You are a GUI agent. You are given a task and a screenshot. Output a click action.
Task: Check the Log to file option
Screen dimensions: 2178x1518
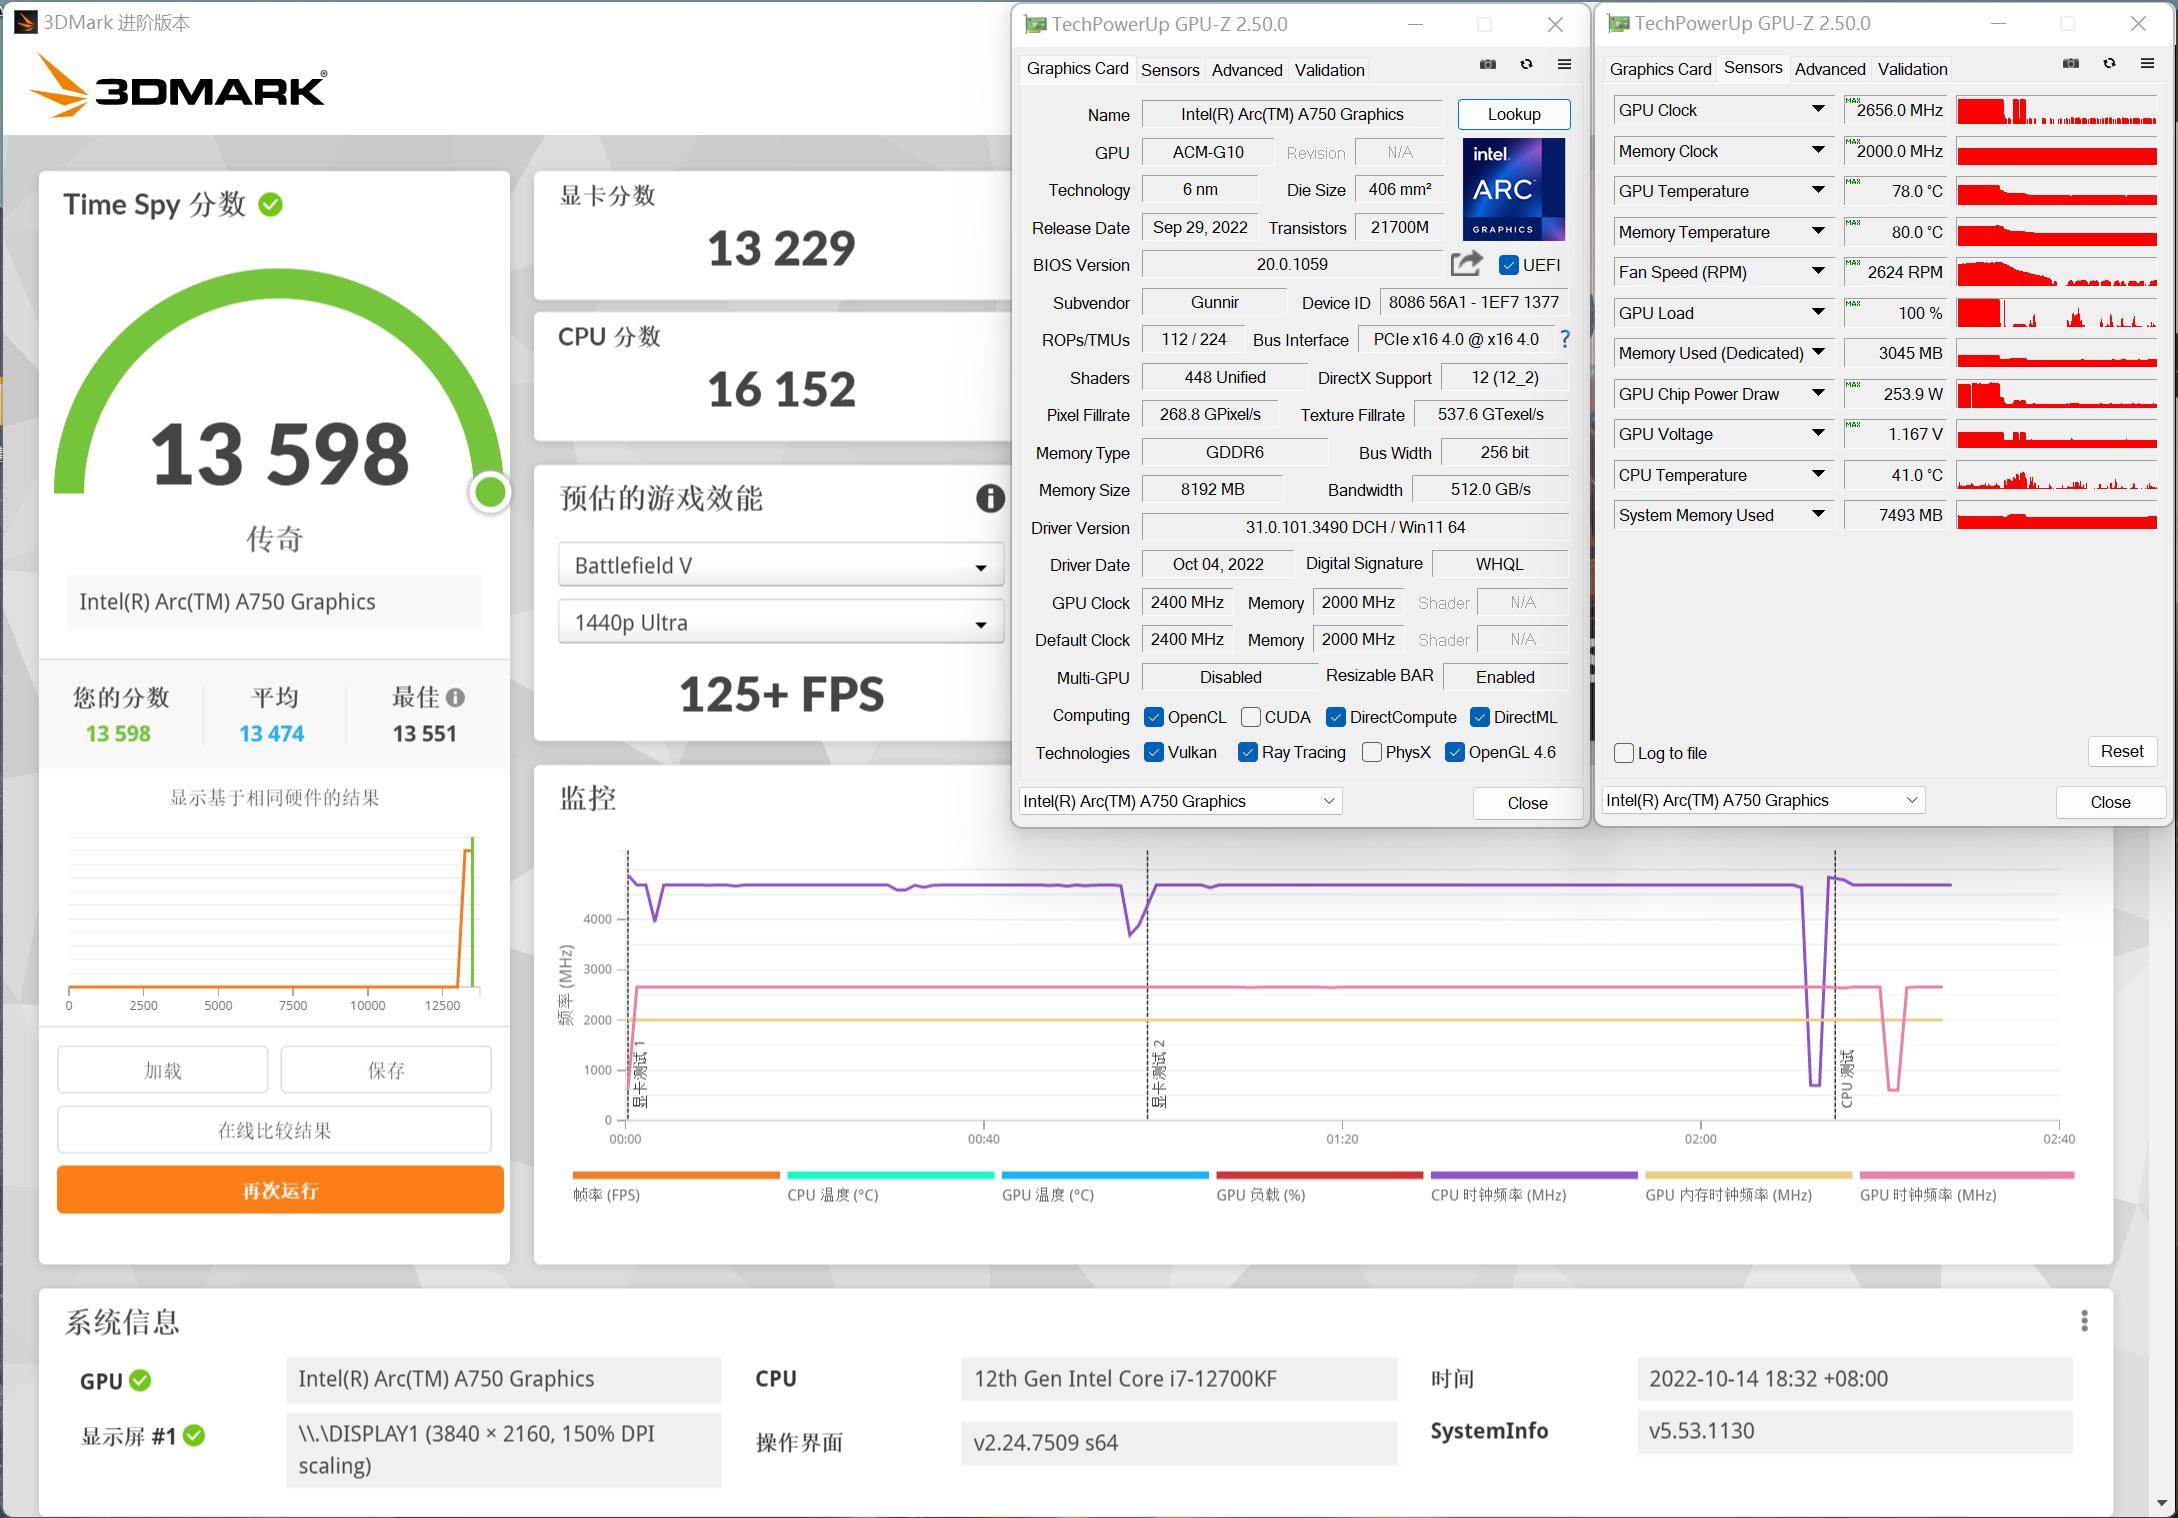click(1623, 752)
